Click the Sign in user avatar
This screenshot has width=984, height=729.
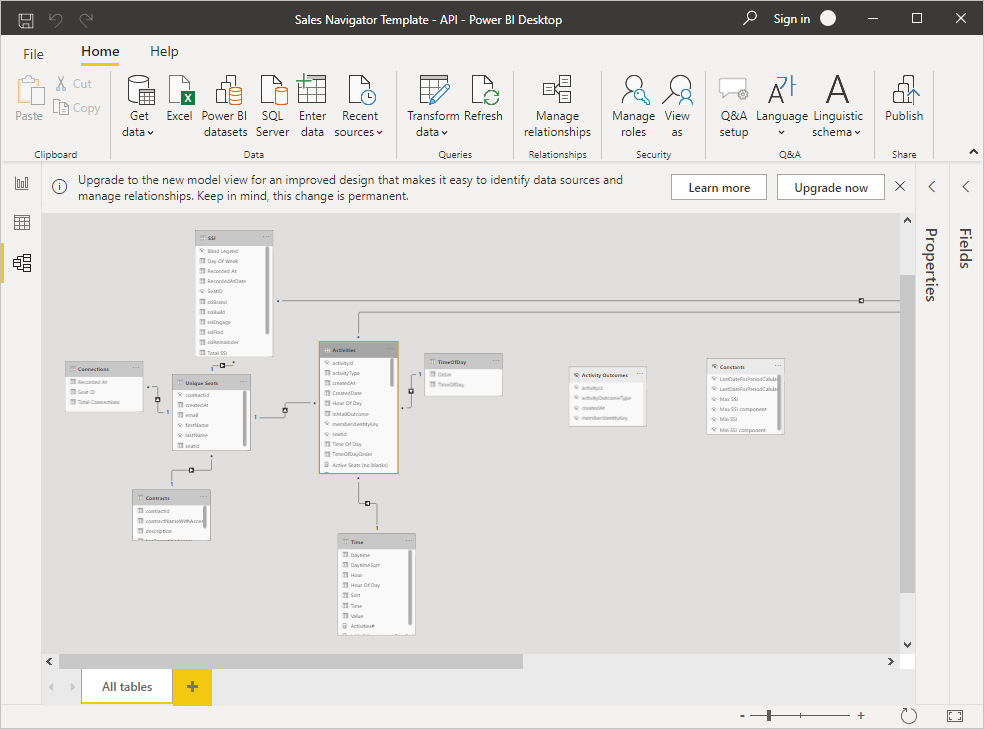828,18
